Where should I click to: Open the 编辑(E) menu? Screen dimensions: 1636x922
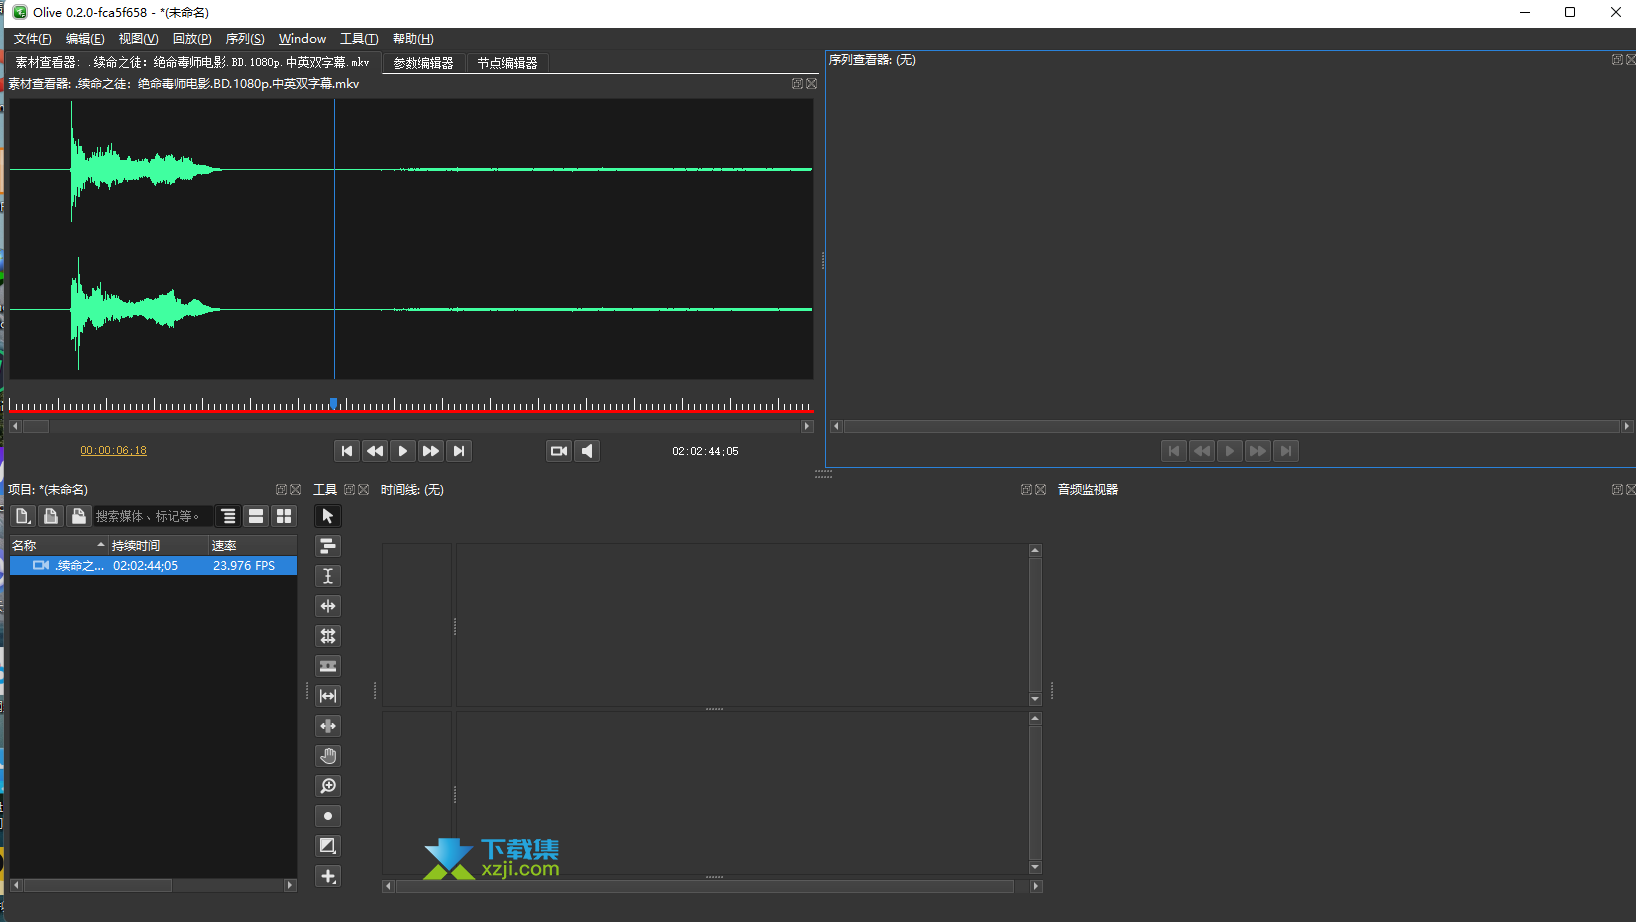tap(85, 39)
